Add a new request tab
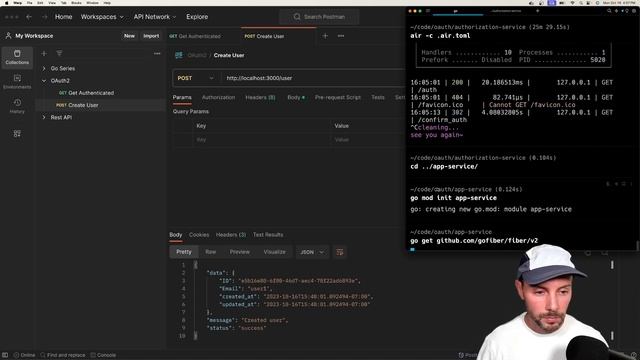The height and width of the screenshot is (360, 640). tap(325, 36)
